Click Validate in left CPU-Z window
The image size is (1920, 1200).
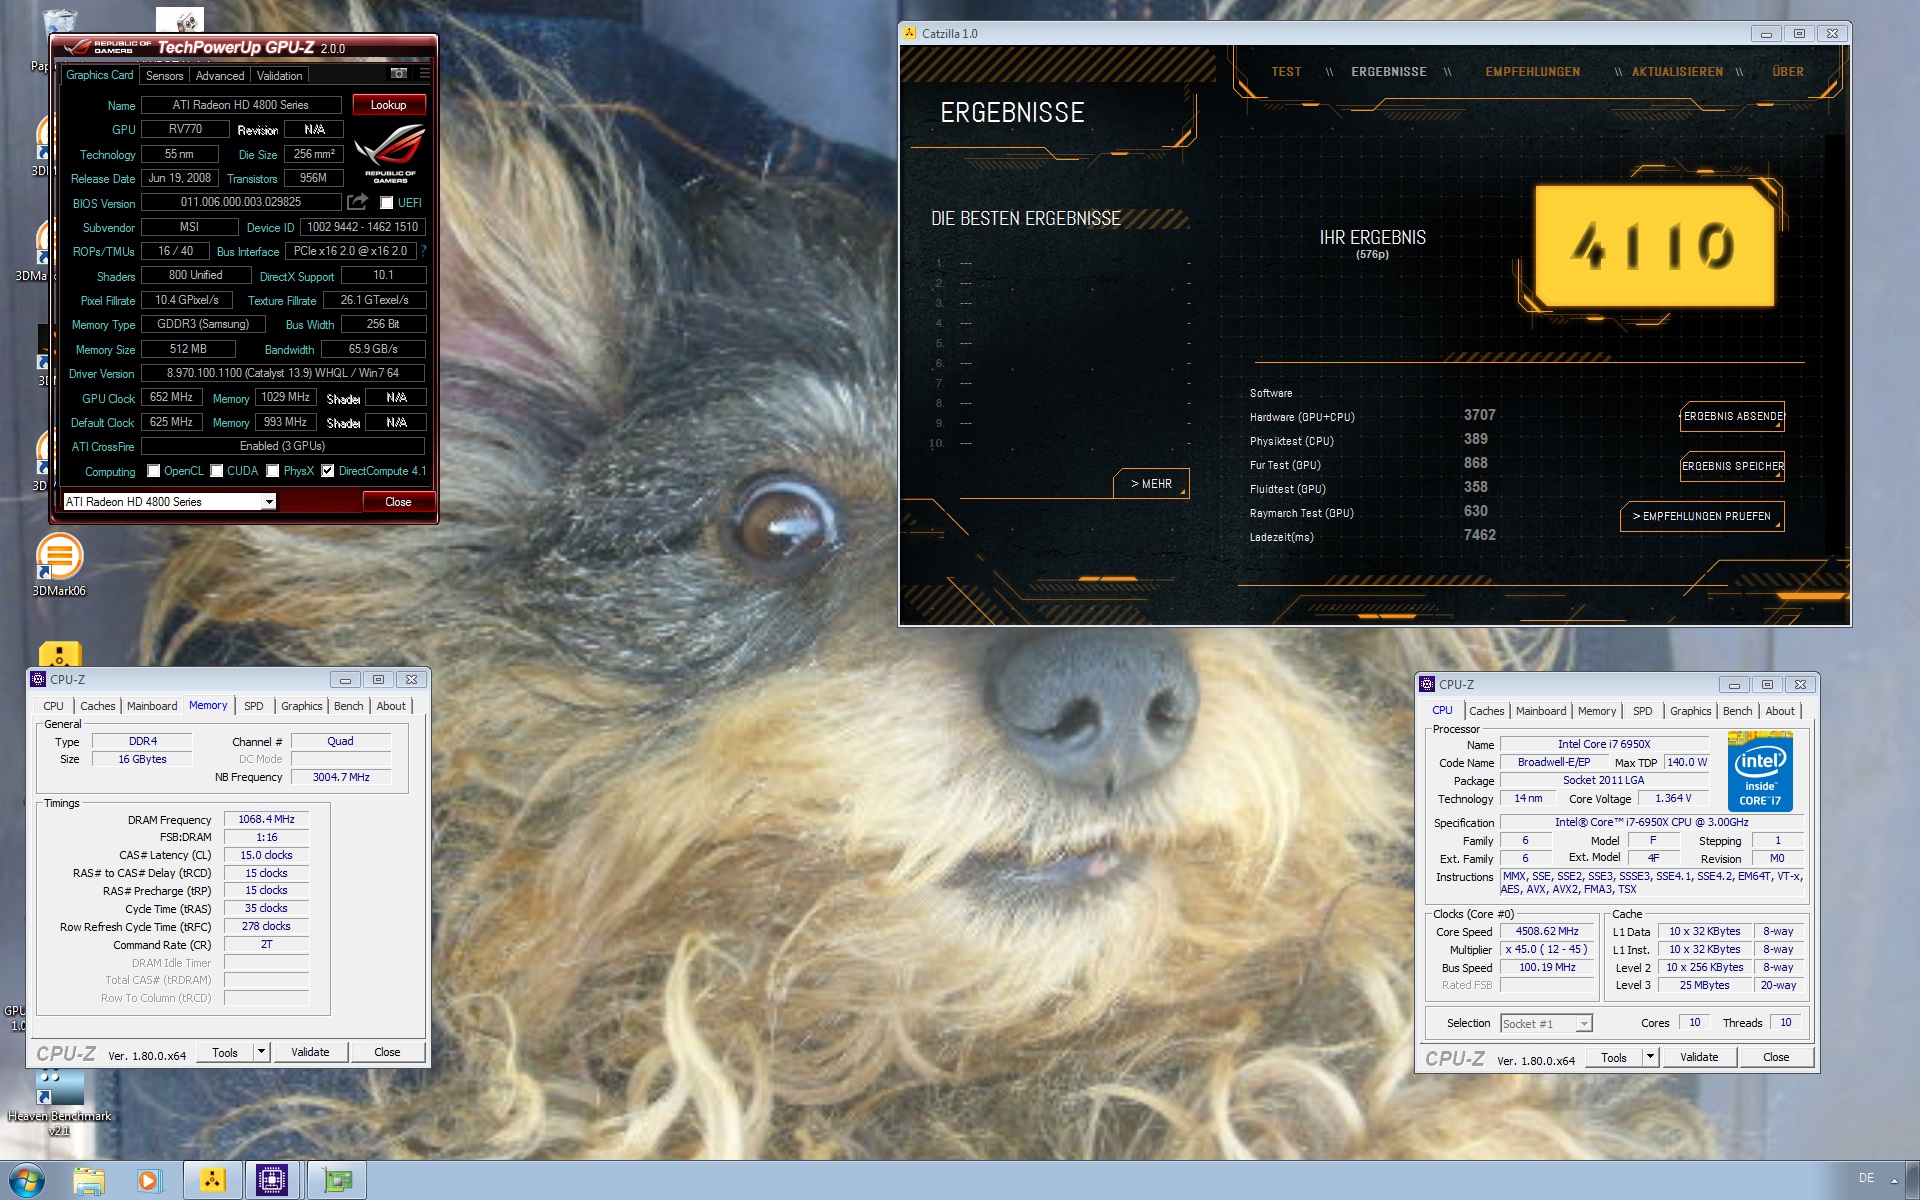pos(310,1052)
